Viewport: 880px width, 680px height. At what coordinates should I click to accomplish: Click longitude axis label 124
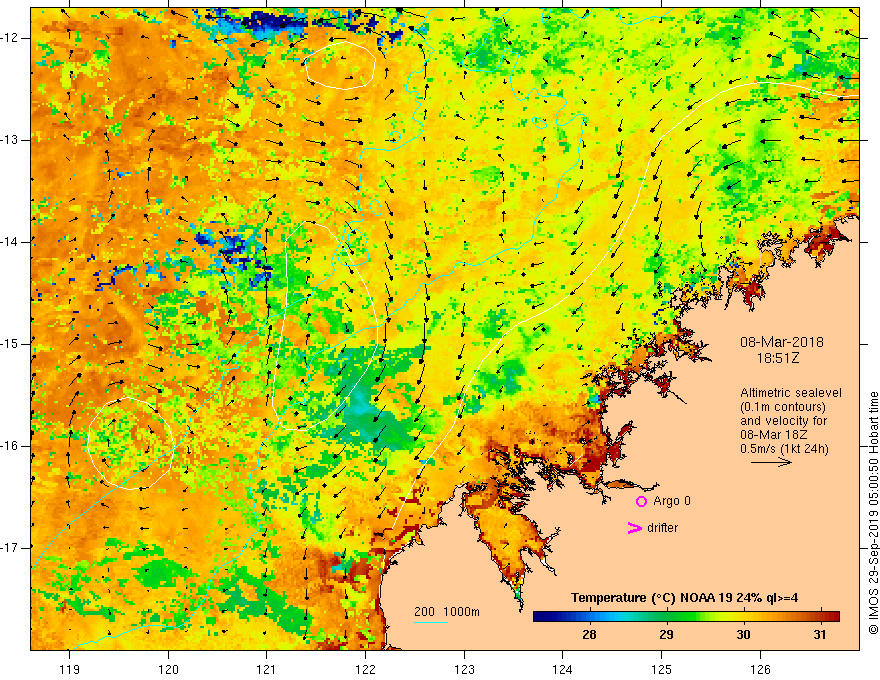coord(563,669)
